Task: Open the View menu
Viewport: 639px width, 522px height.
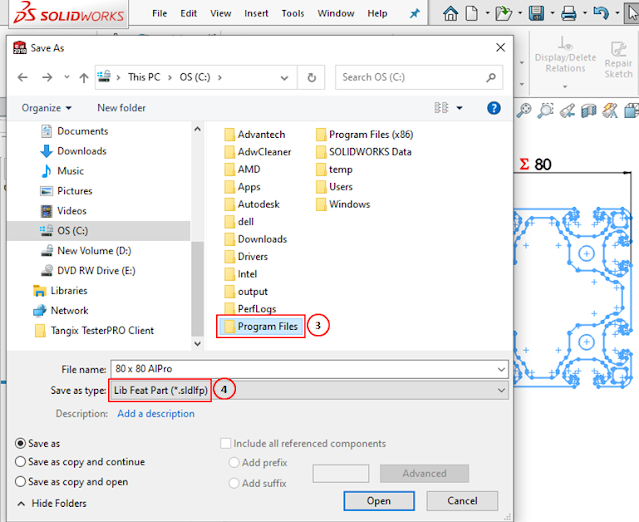Action: tap(220, 13)
